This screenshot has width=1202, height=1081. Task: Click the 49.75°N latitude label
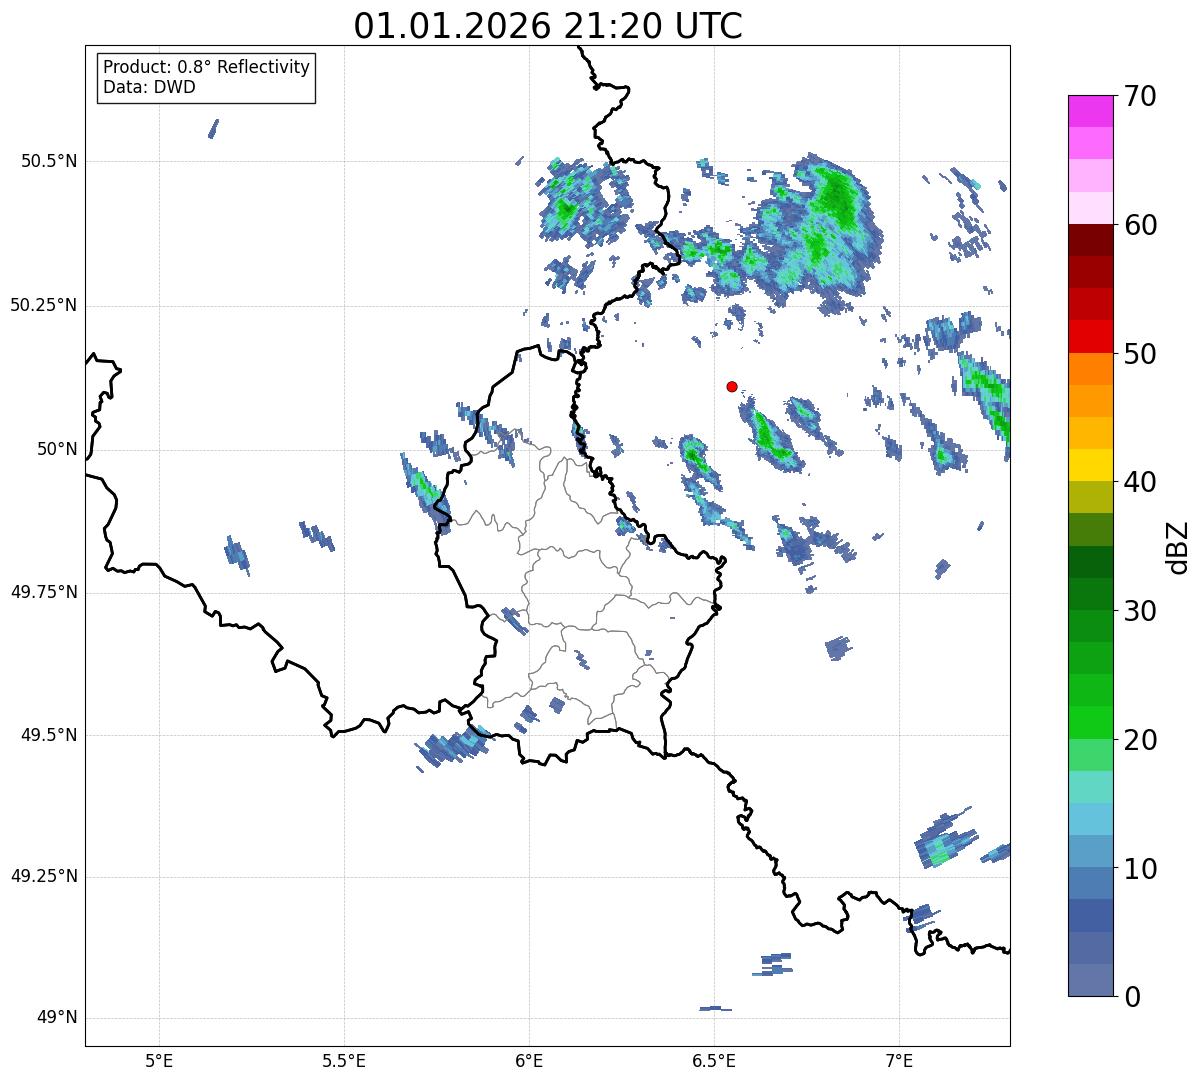coord(43,592)
